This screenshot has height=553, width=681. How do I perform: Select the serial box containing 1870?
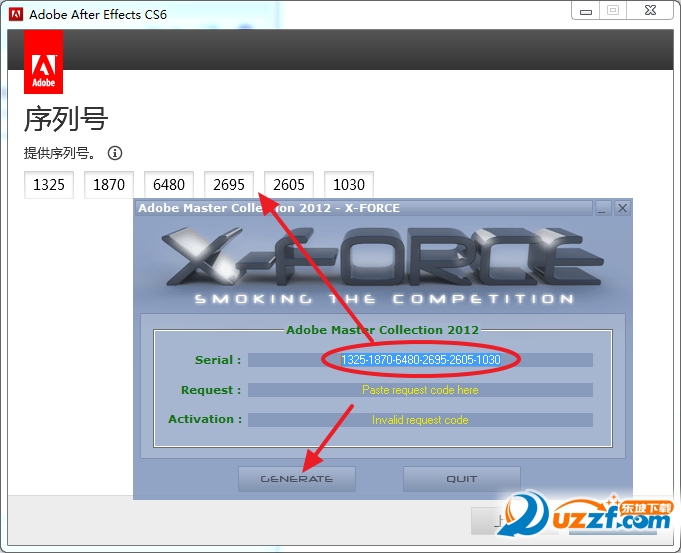[x=109, y=185]
